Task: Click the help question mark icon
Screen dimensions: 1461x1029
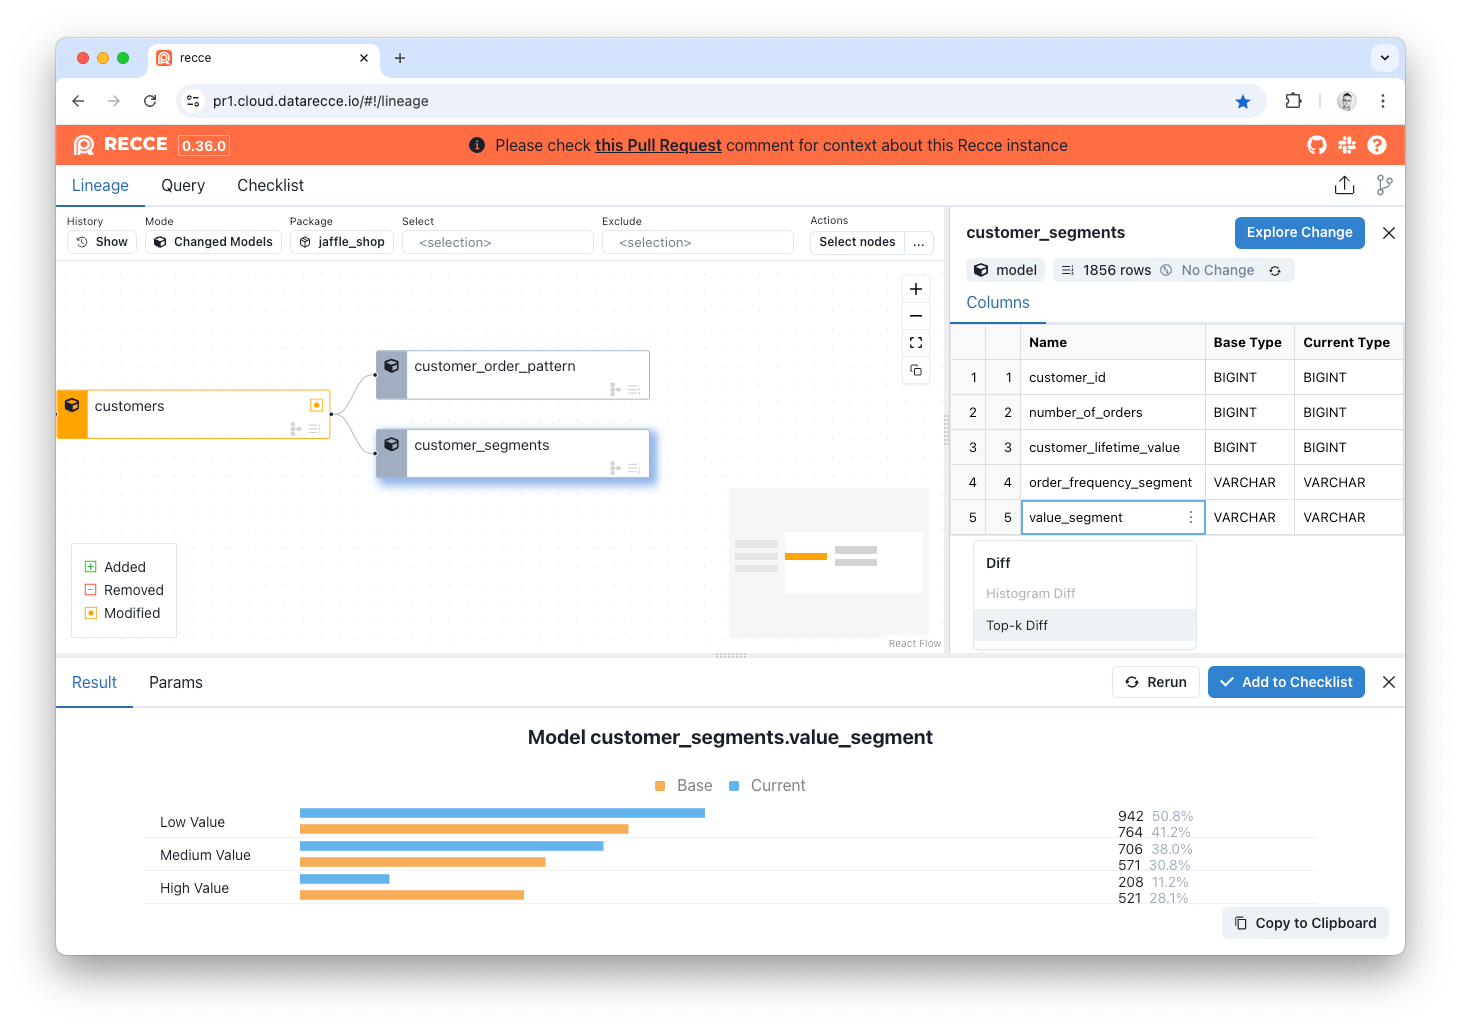Action: [x=1377, y=145]
